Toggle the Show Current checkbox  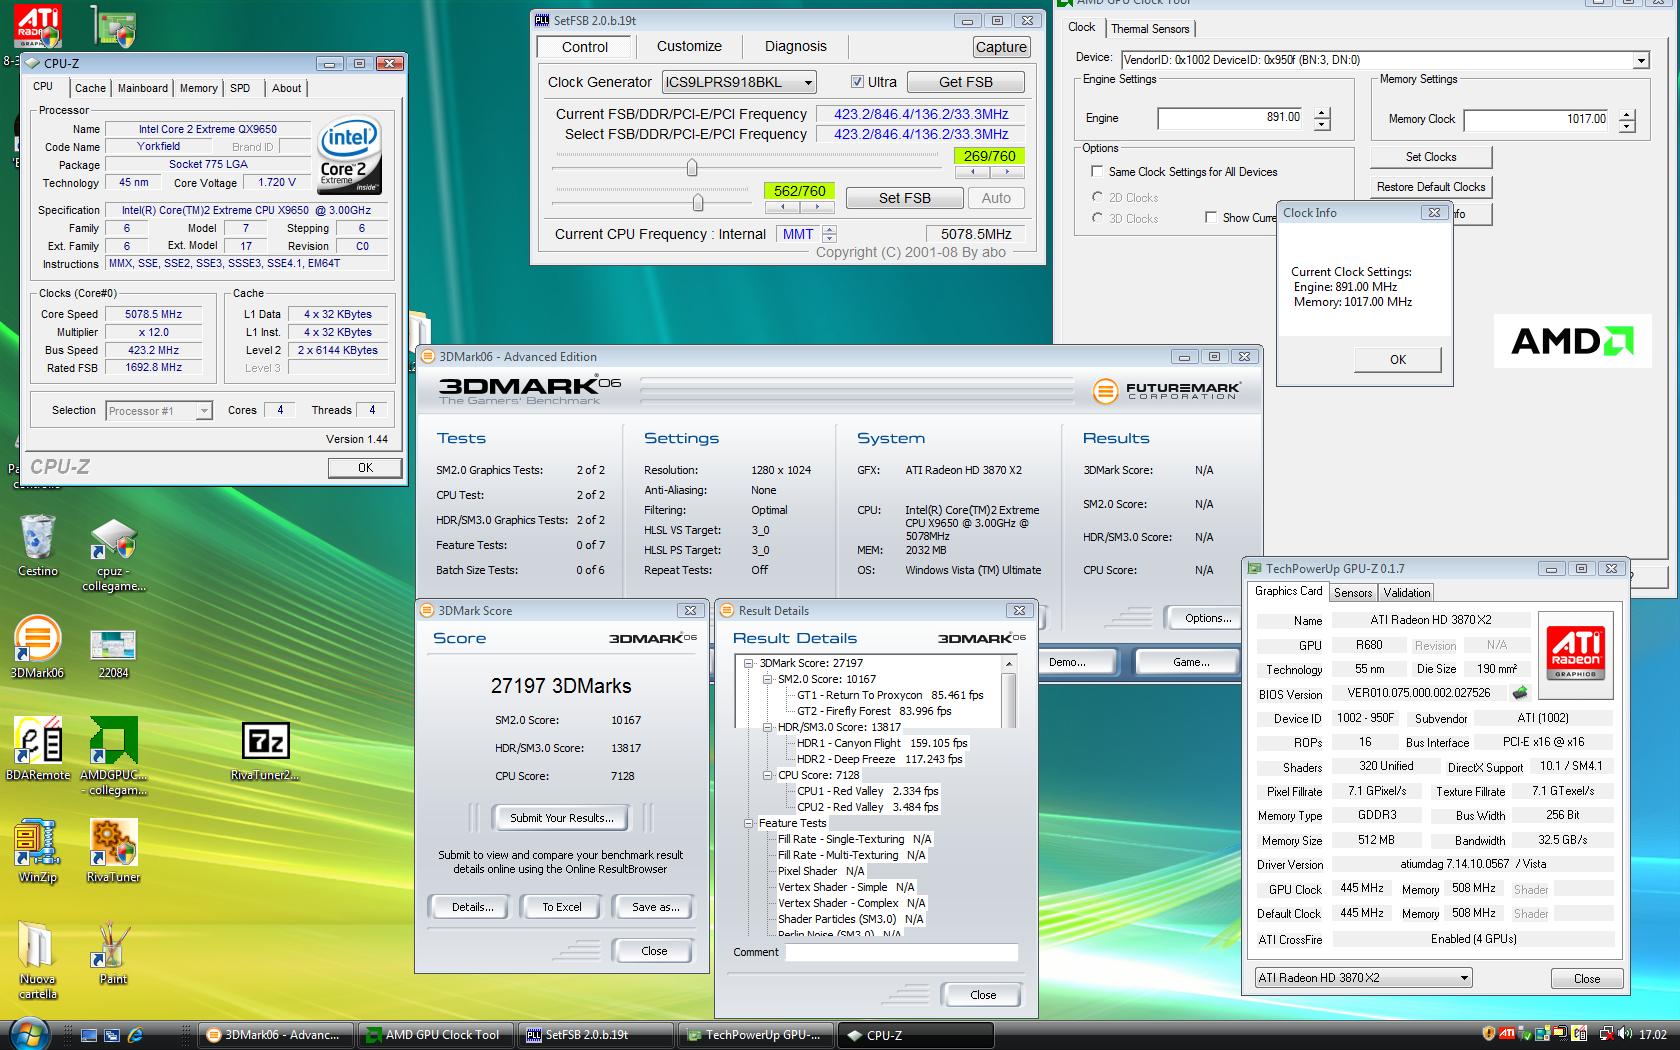(1211, 217)
